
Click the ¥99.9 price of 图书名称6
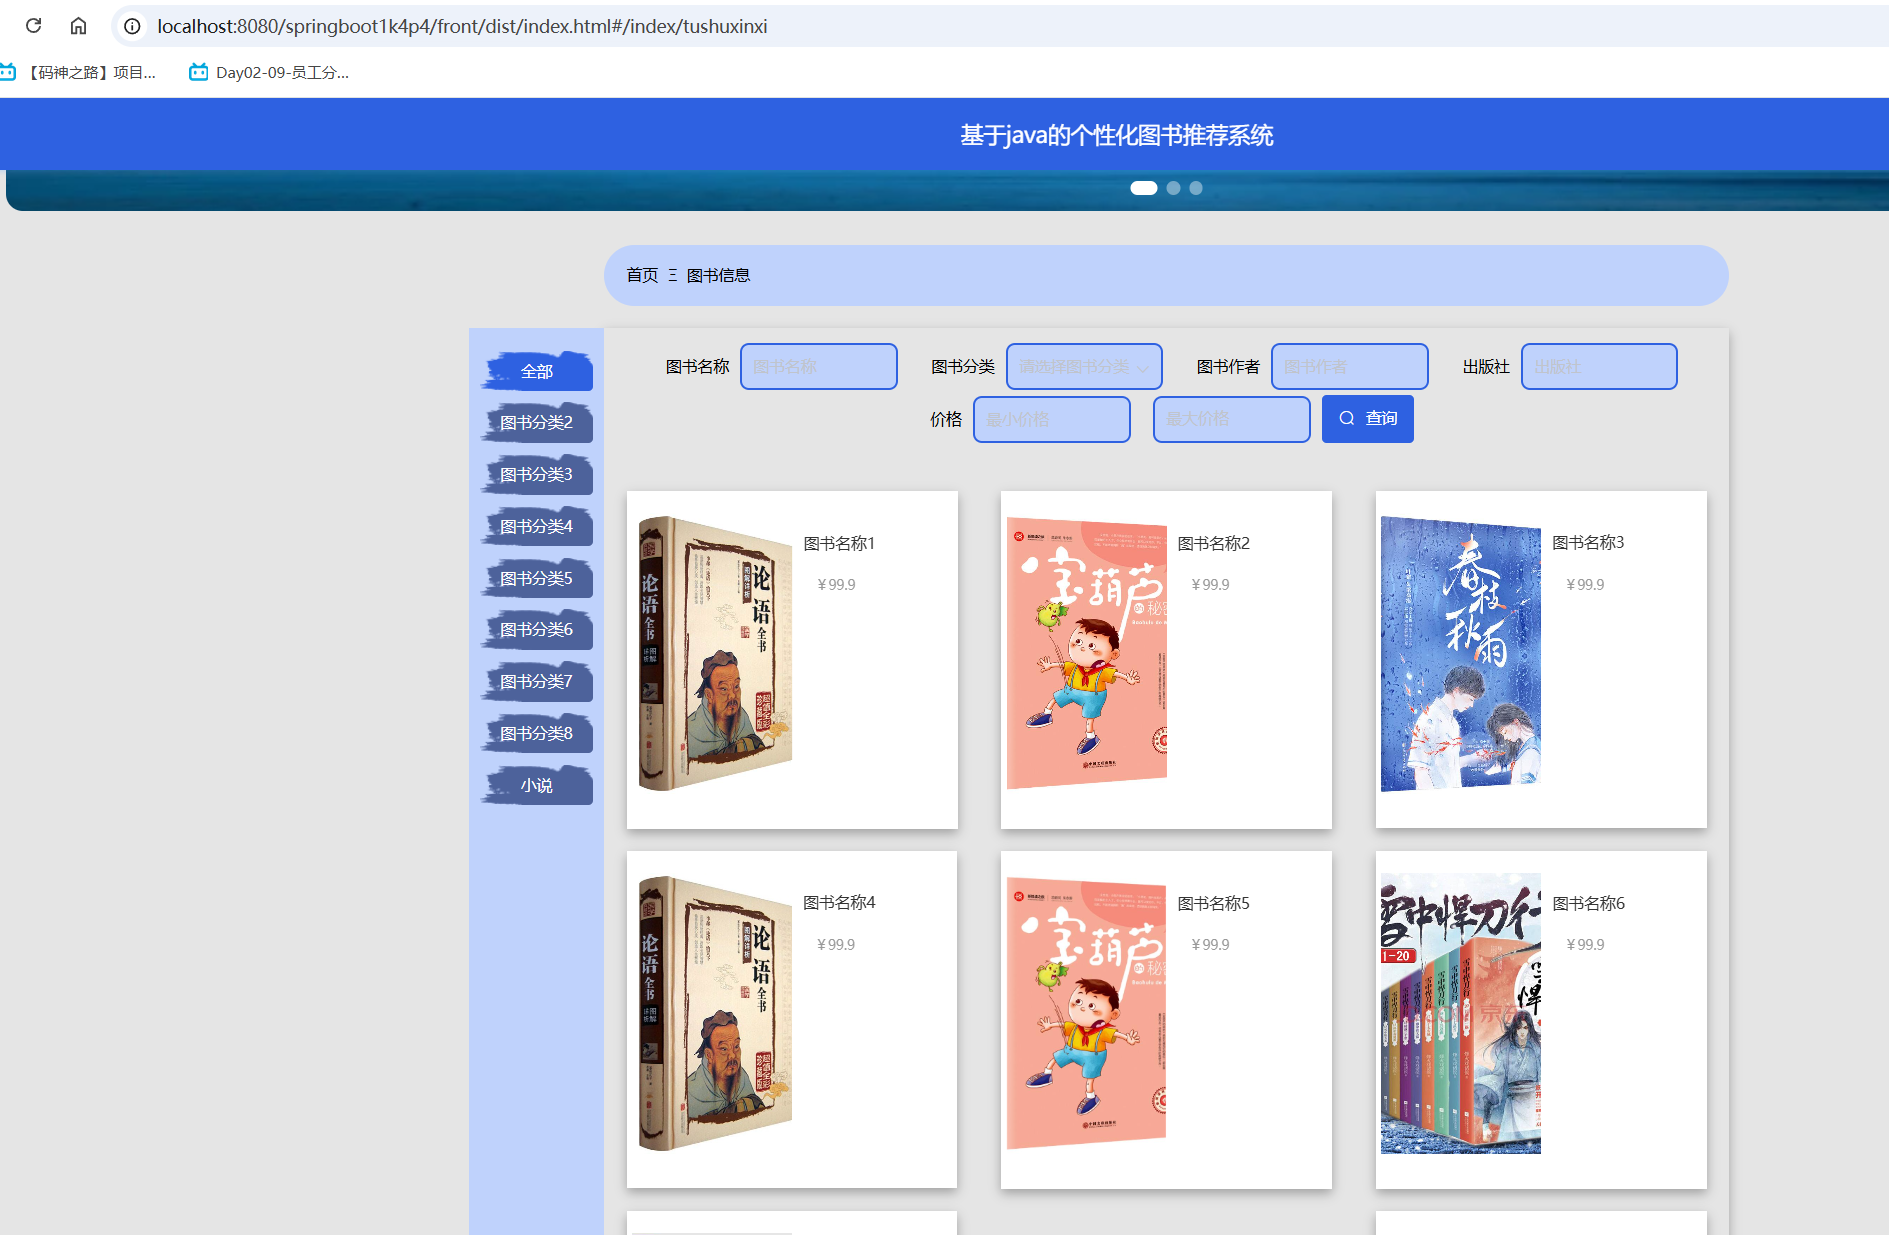coord(1585,945)
